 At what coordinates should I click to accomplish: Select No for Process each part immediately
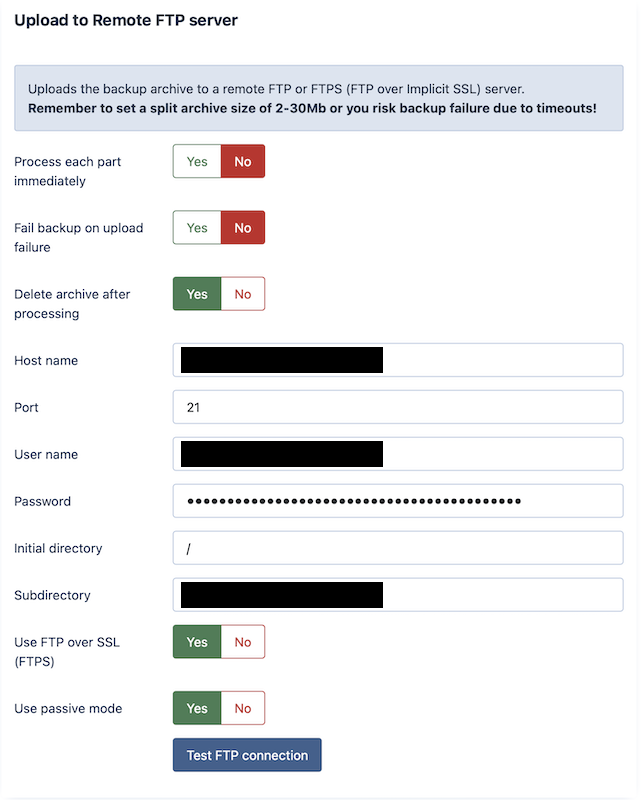point(243,161)
